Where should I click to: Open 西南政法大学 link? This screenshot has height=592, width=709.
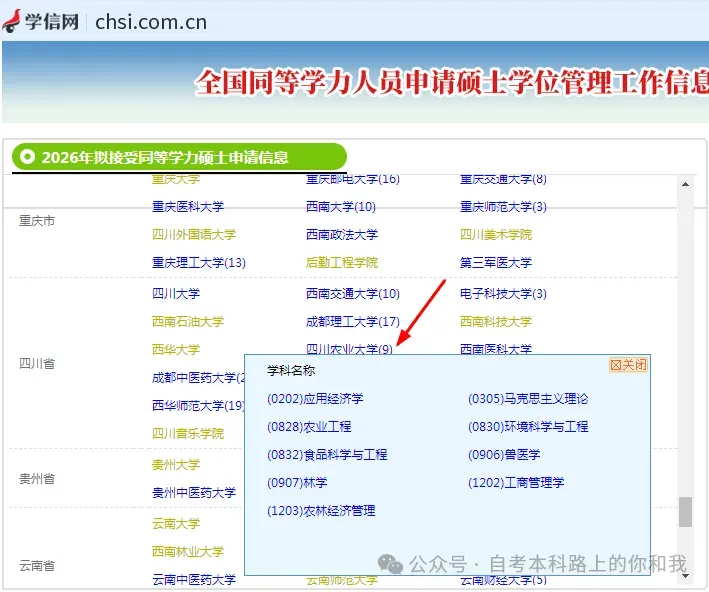(342, 234)
